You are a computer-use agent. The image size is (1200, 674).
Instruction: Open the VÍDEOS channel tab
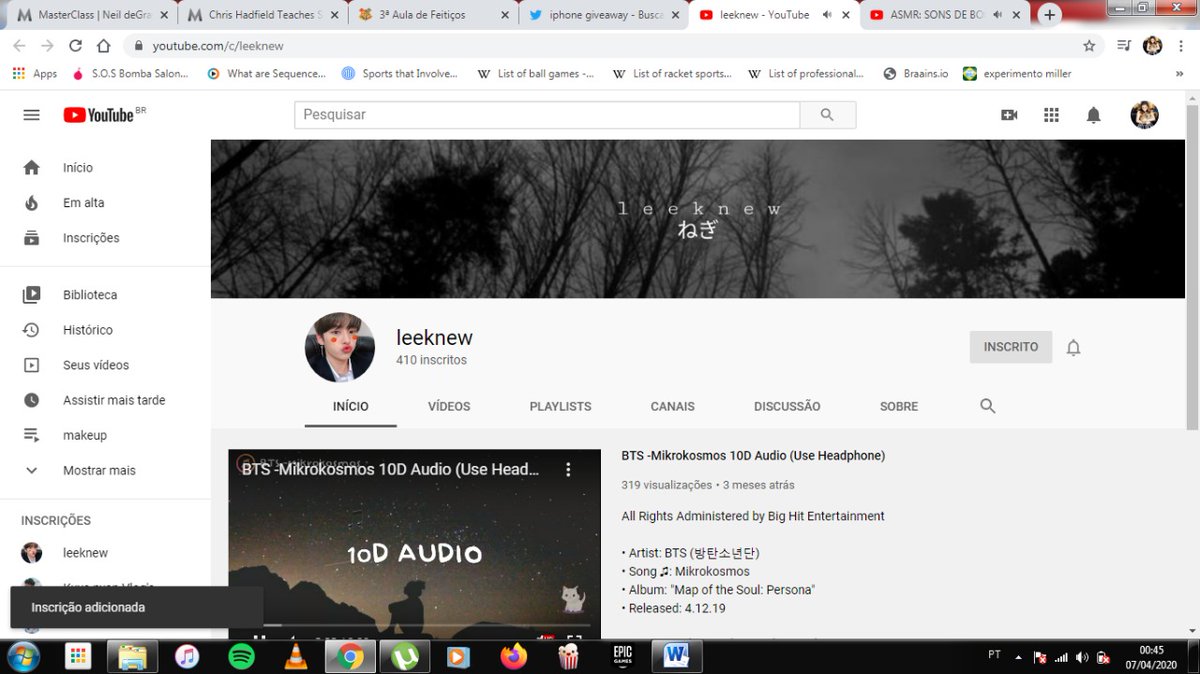tap(449, 407)
